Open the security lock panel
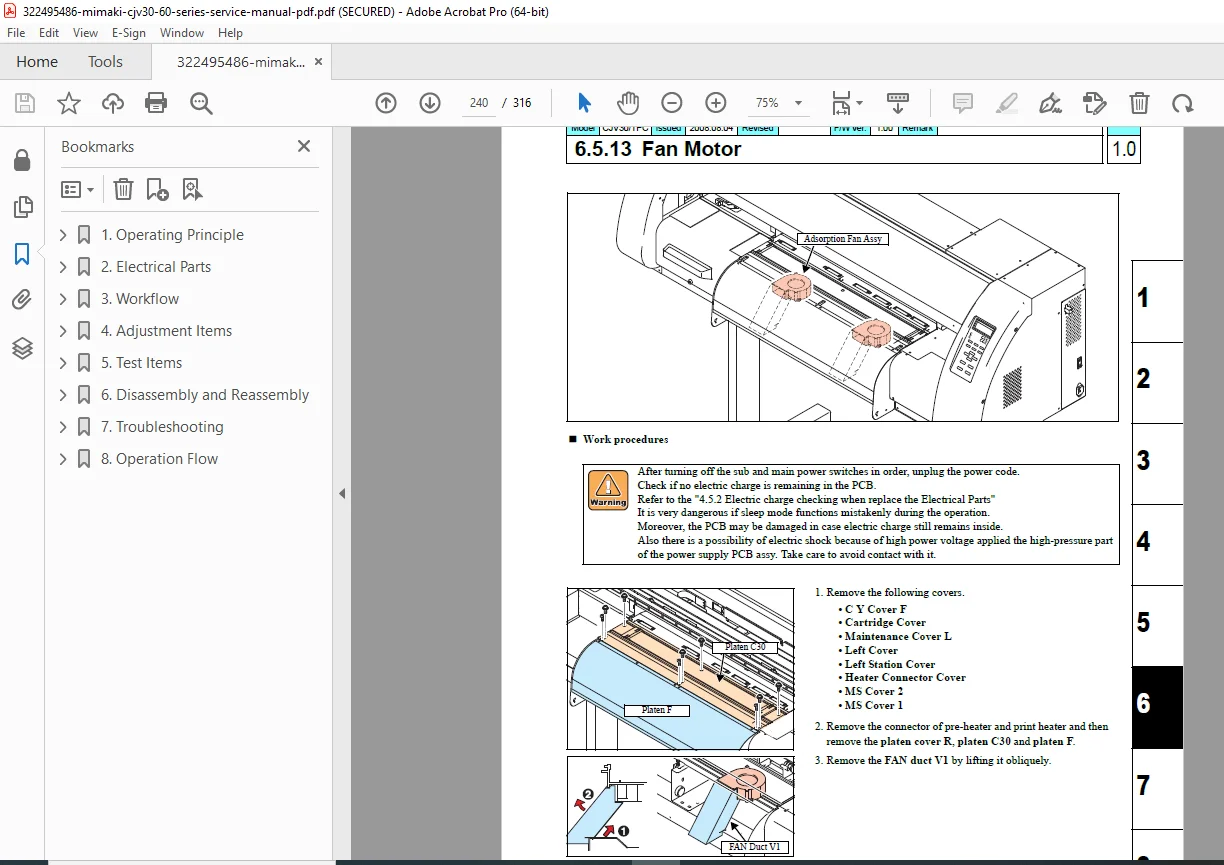This screenshot has height=865, width=1224. [22, 160]
